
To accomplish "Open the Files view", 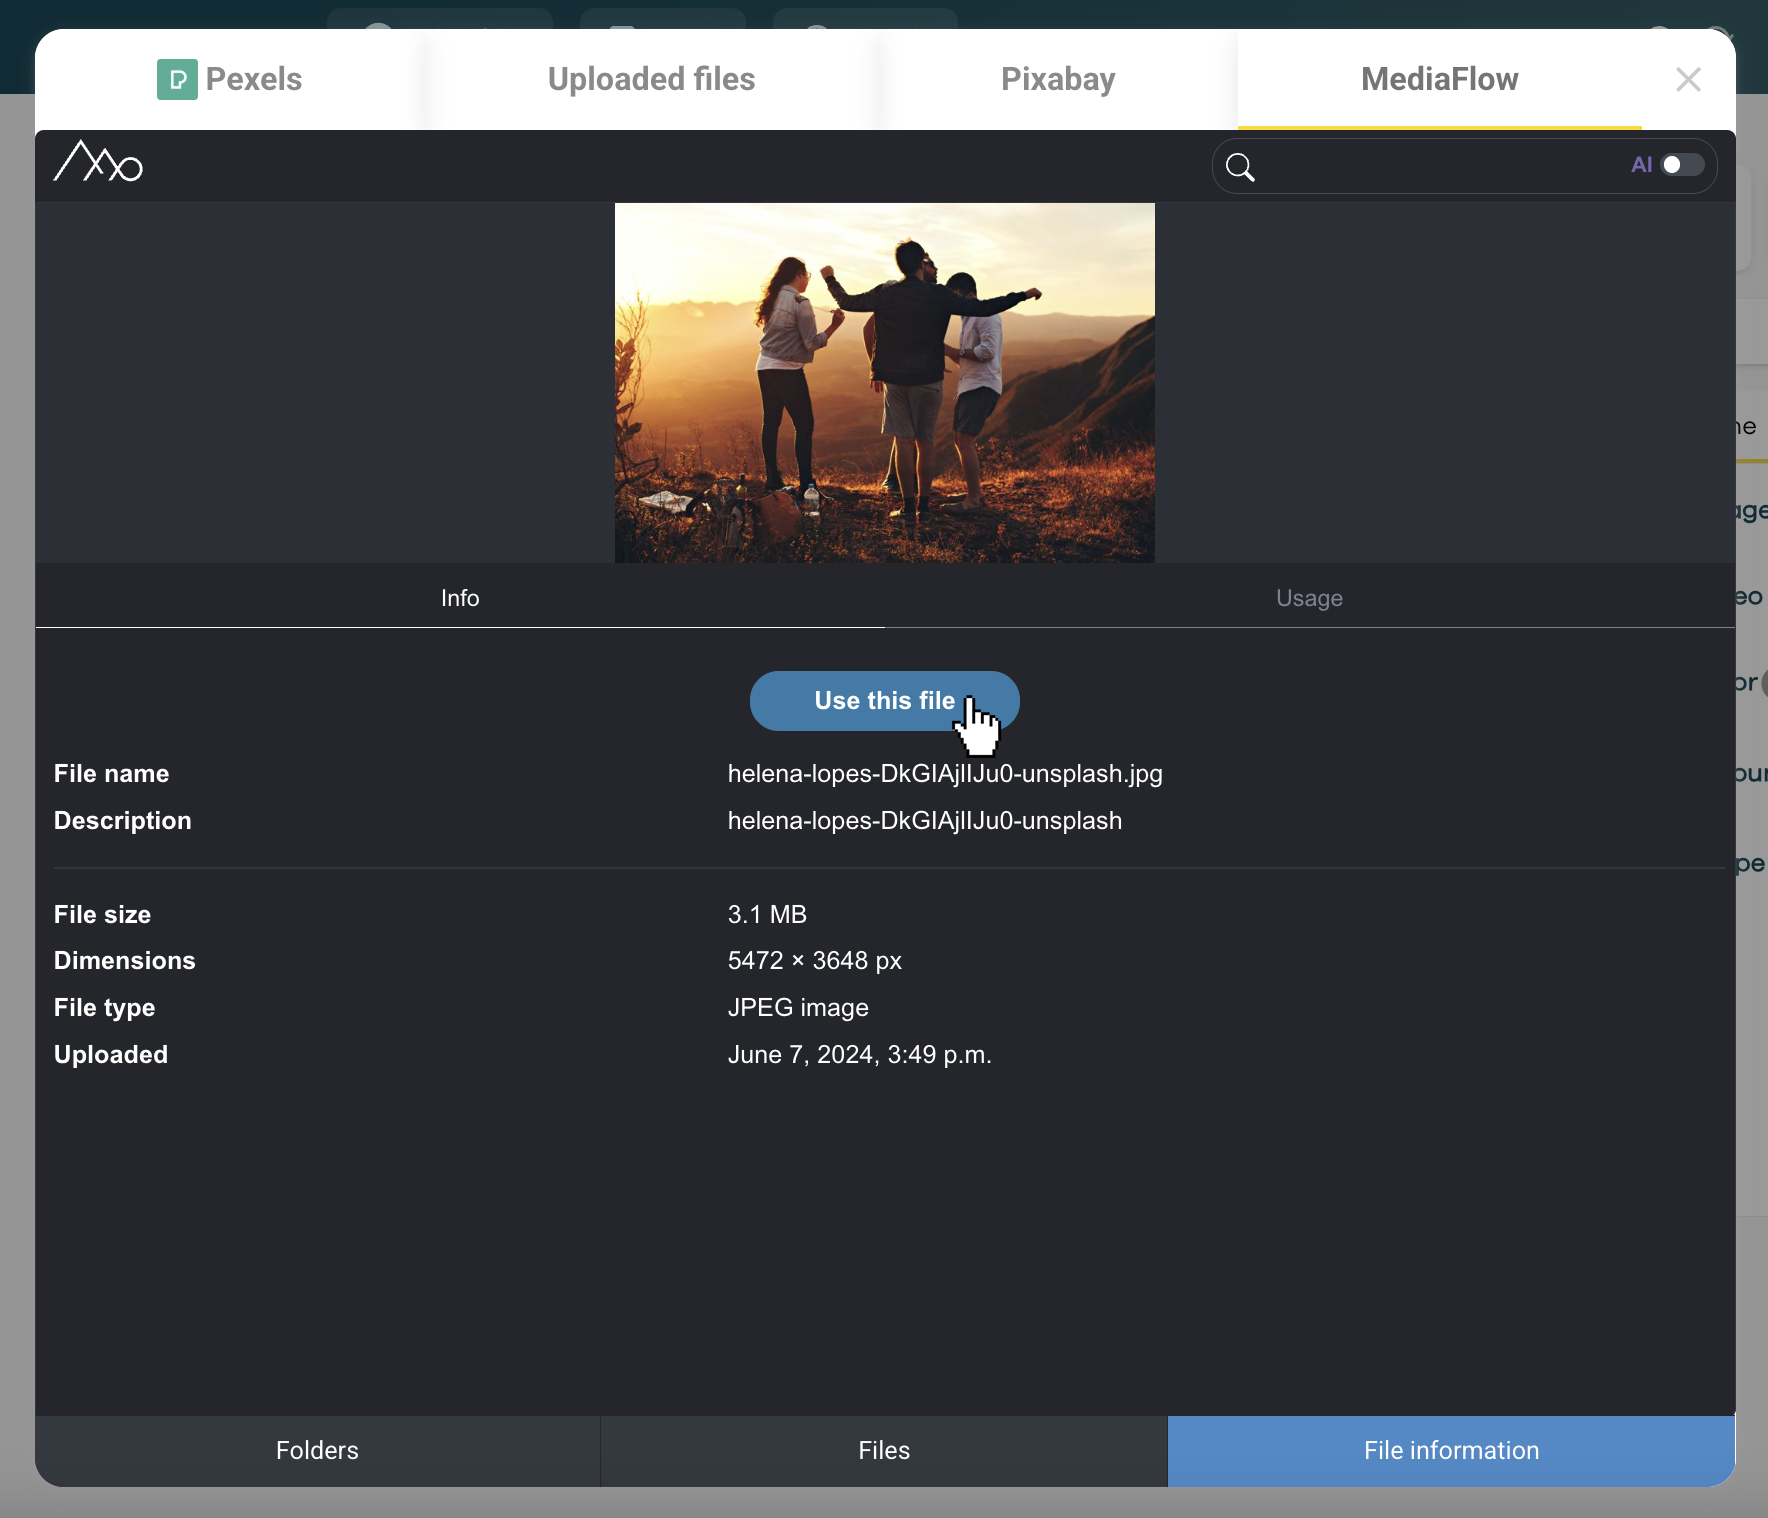I will (884, 1450).
